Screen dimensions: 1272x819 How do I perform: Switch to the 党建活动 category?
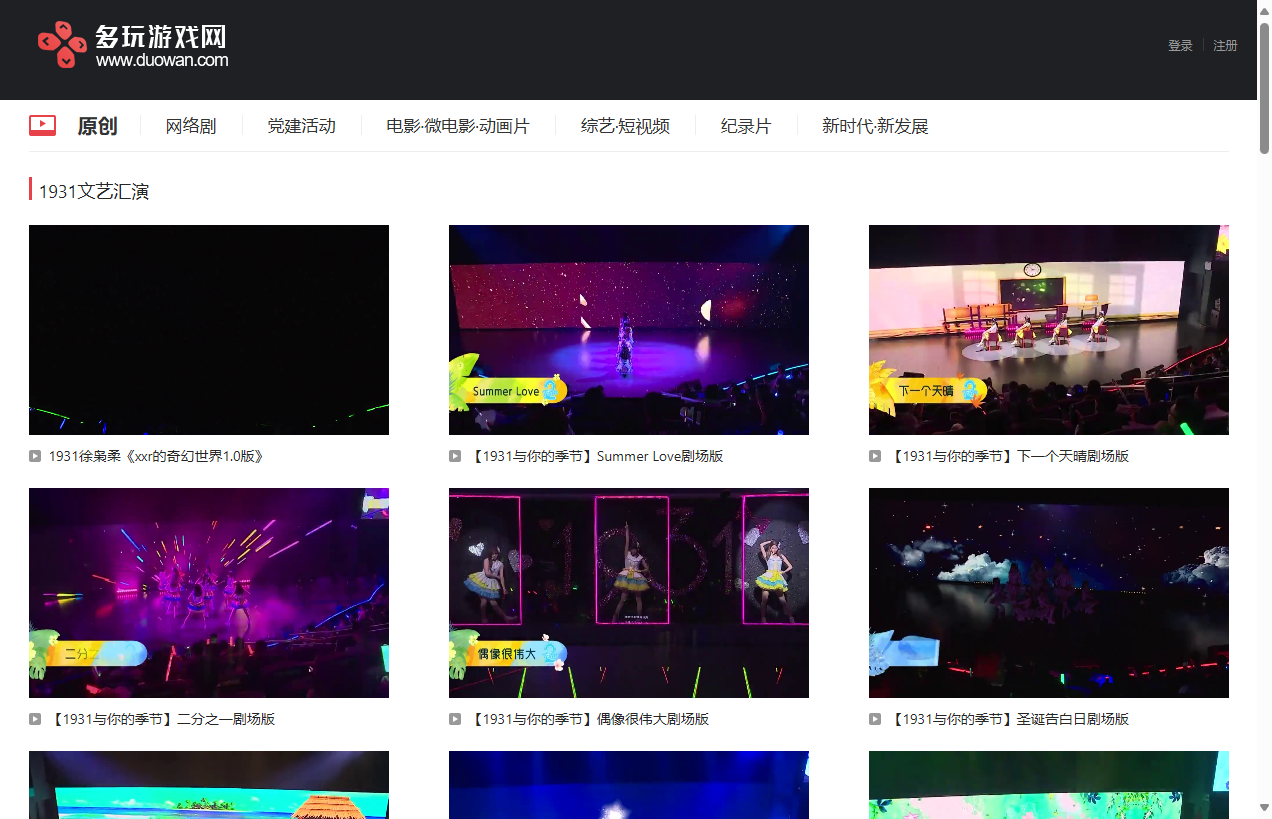click(301, 126)
